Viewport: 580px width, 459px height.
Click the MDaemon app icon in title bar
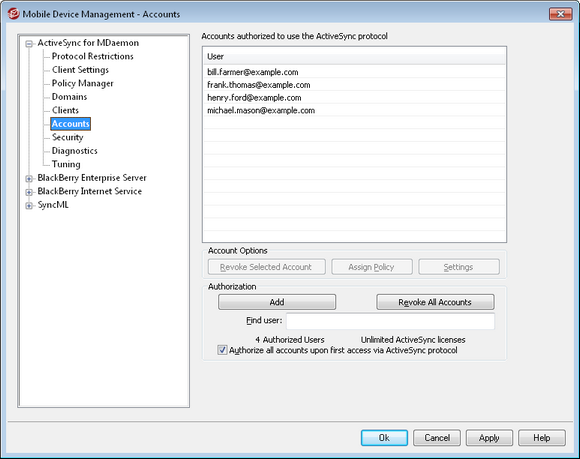click(14, 14)
